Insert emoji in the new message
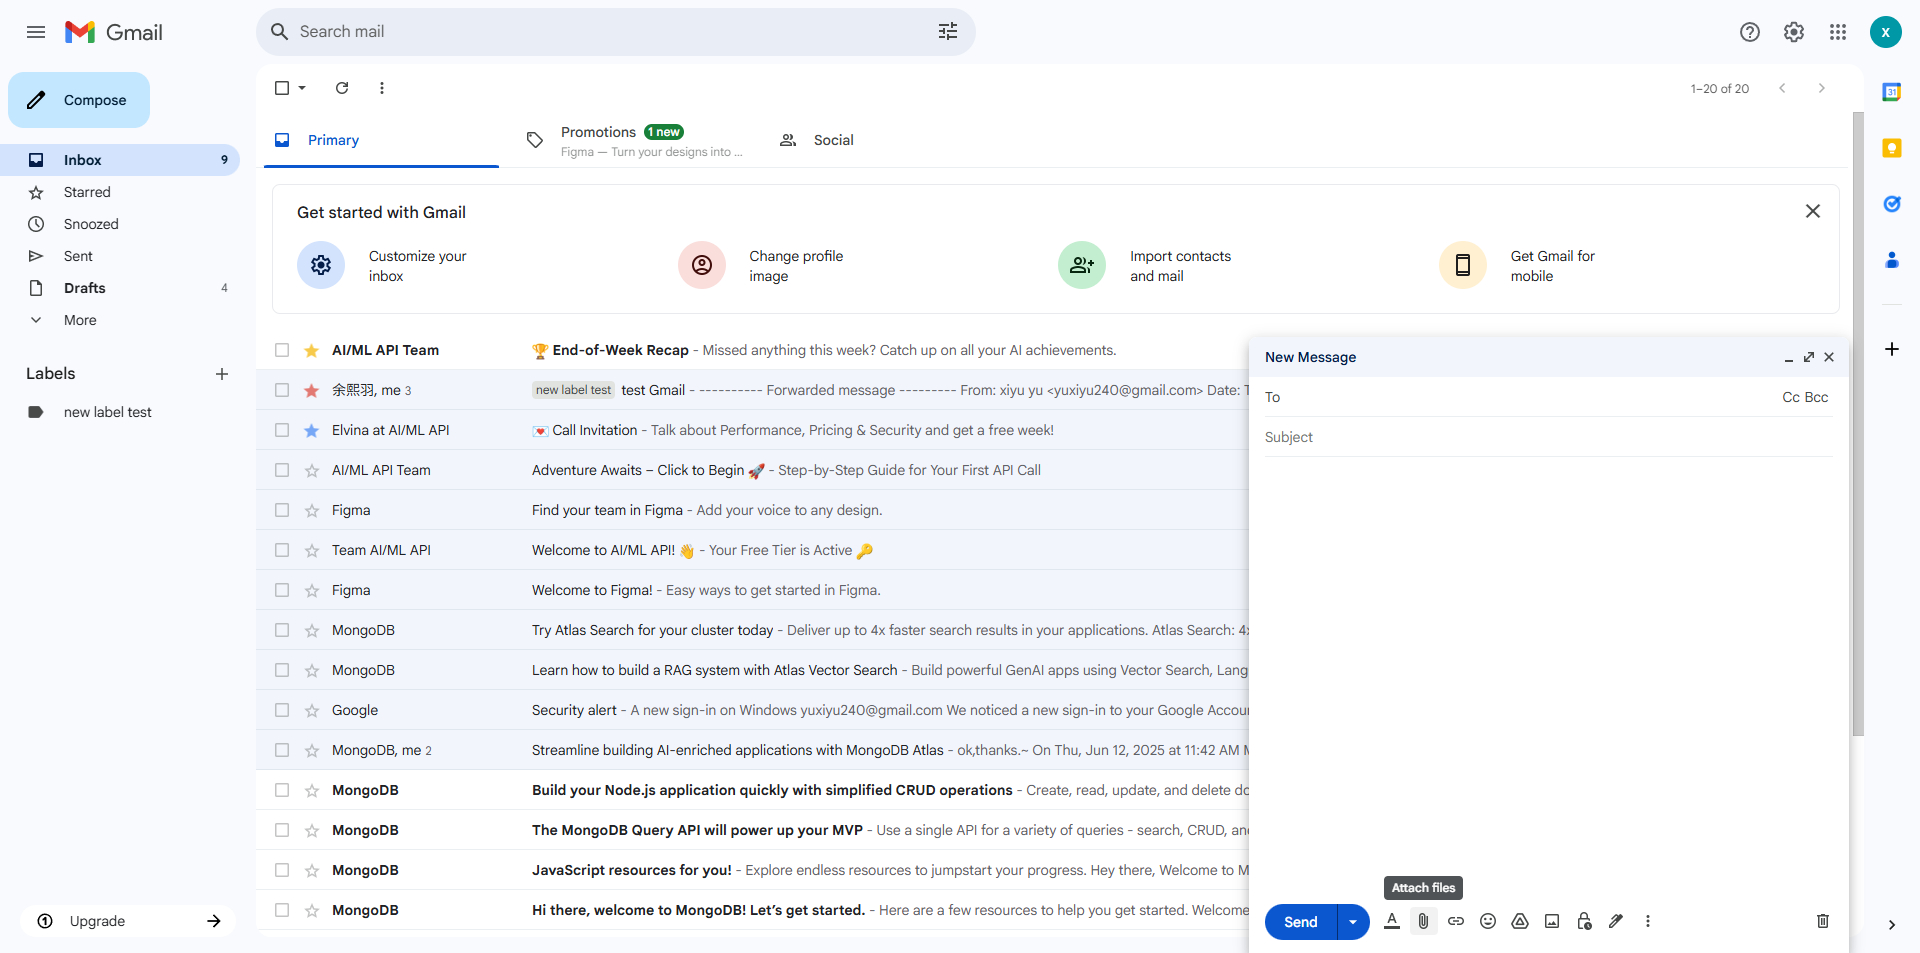1920x953 pixels. (1488, 922)
